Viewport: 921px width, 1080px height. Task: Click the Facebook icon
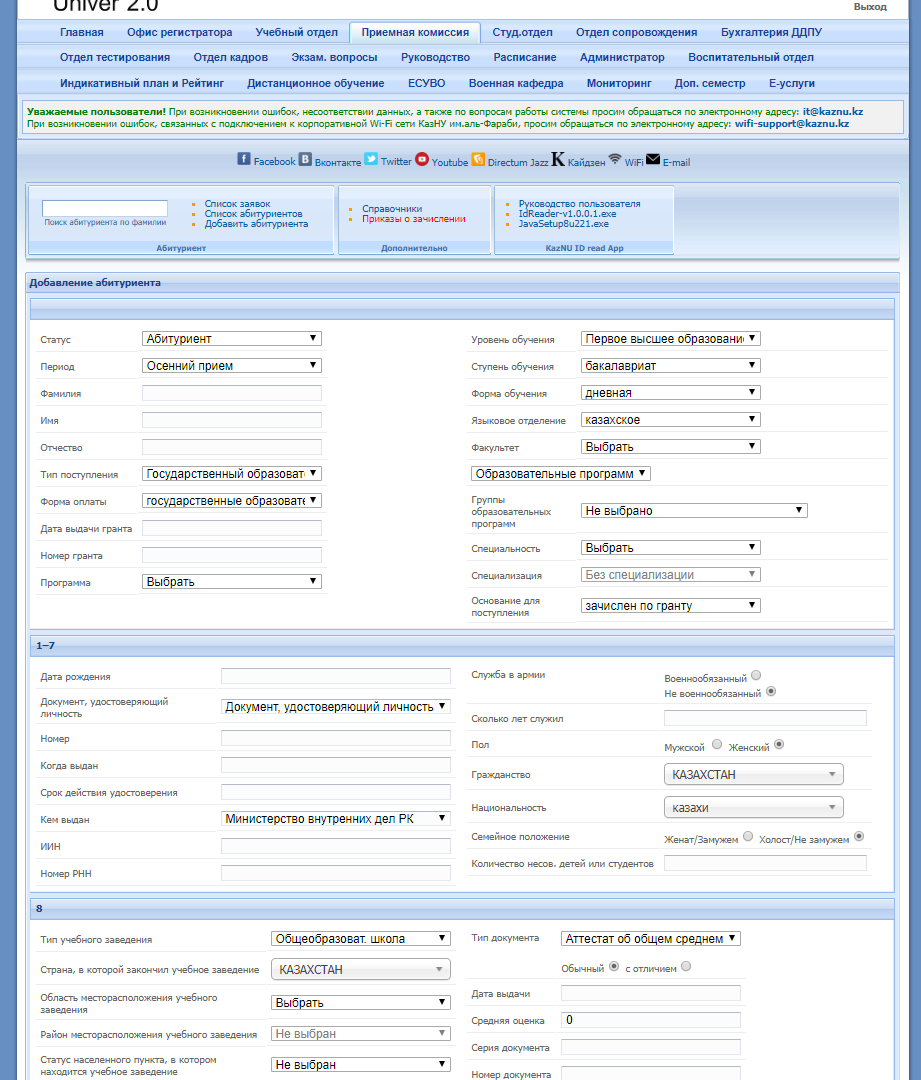[244, 159]
